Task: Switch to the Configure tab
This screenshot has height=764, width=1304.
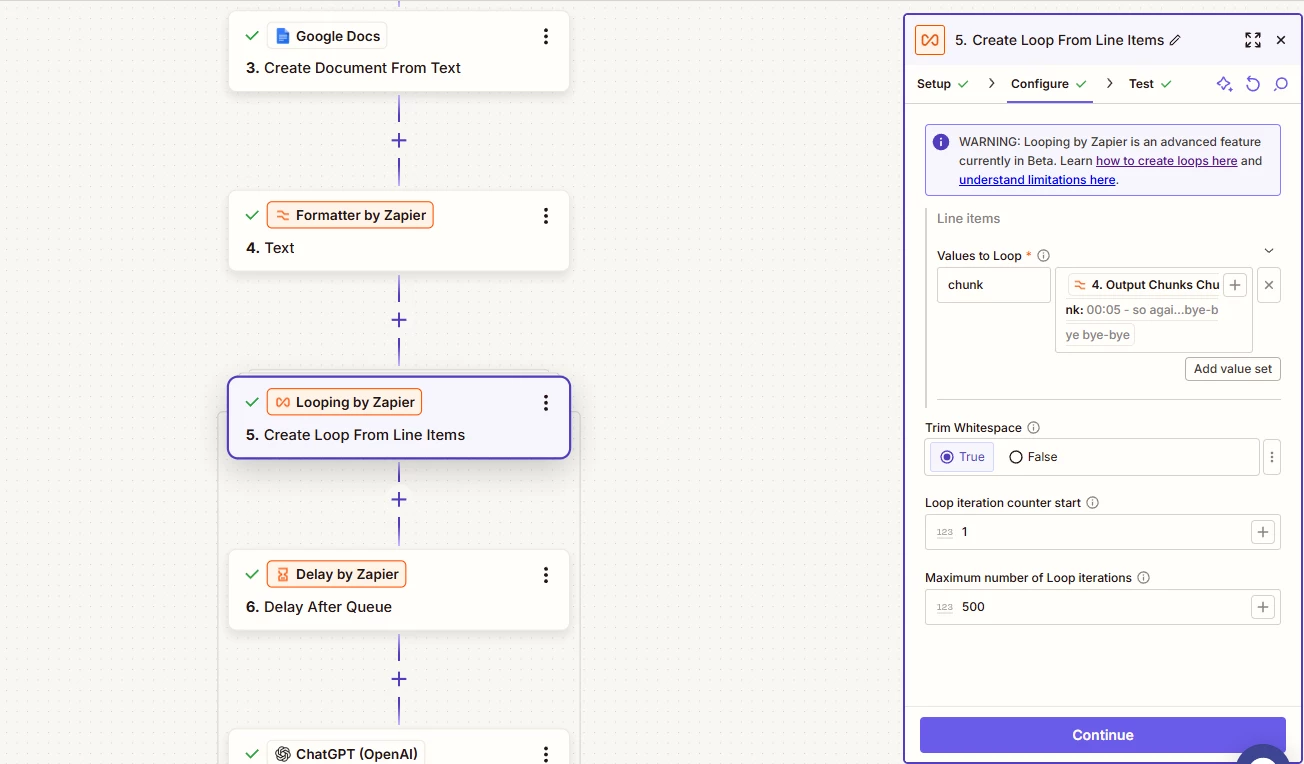Action: 1049,84
